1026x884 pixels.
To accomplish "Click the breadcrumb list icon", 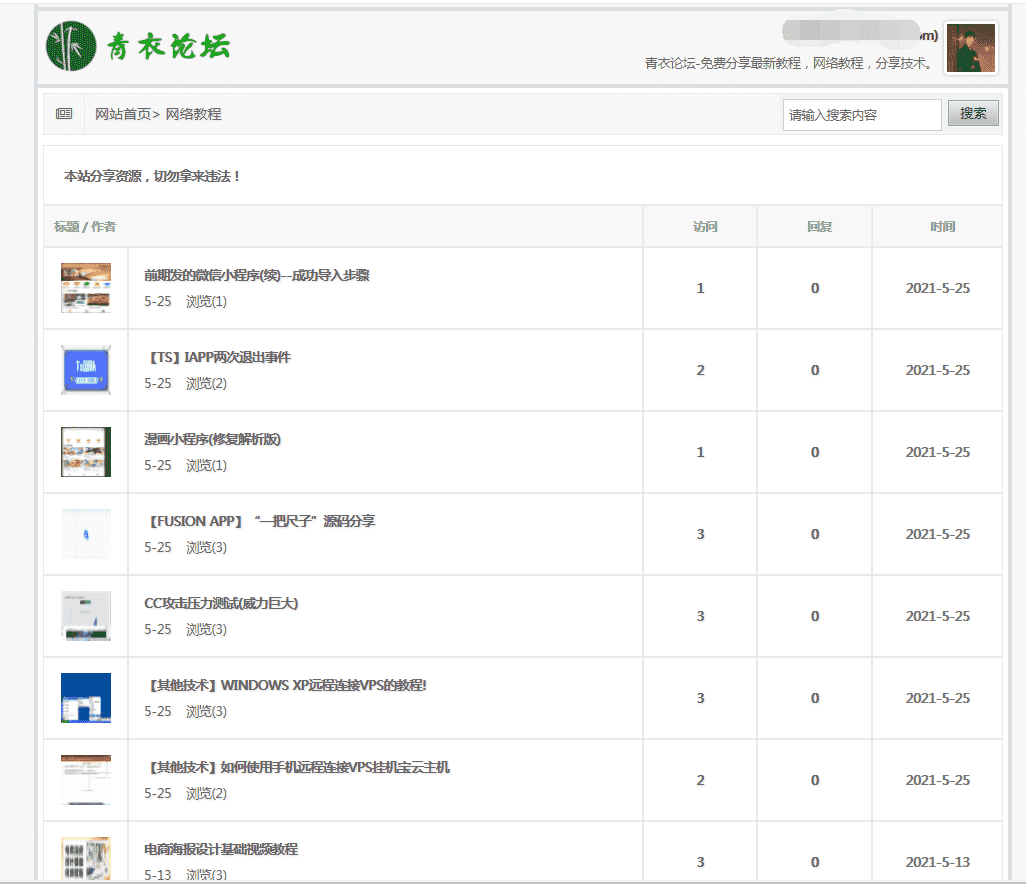I will tap(64, 114).
